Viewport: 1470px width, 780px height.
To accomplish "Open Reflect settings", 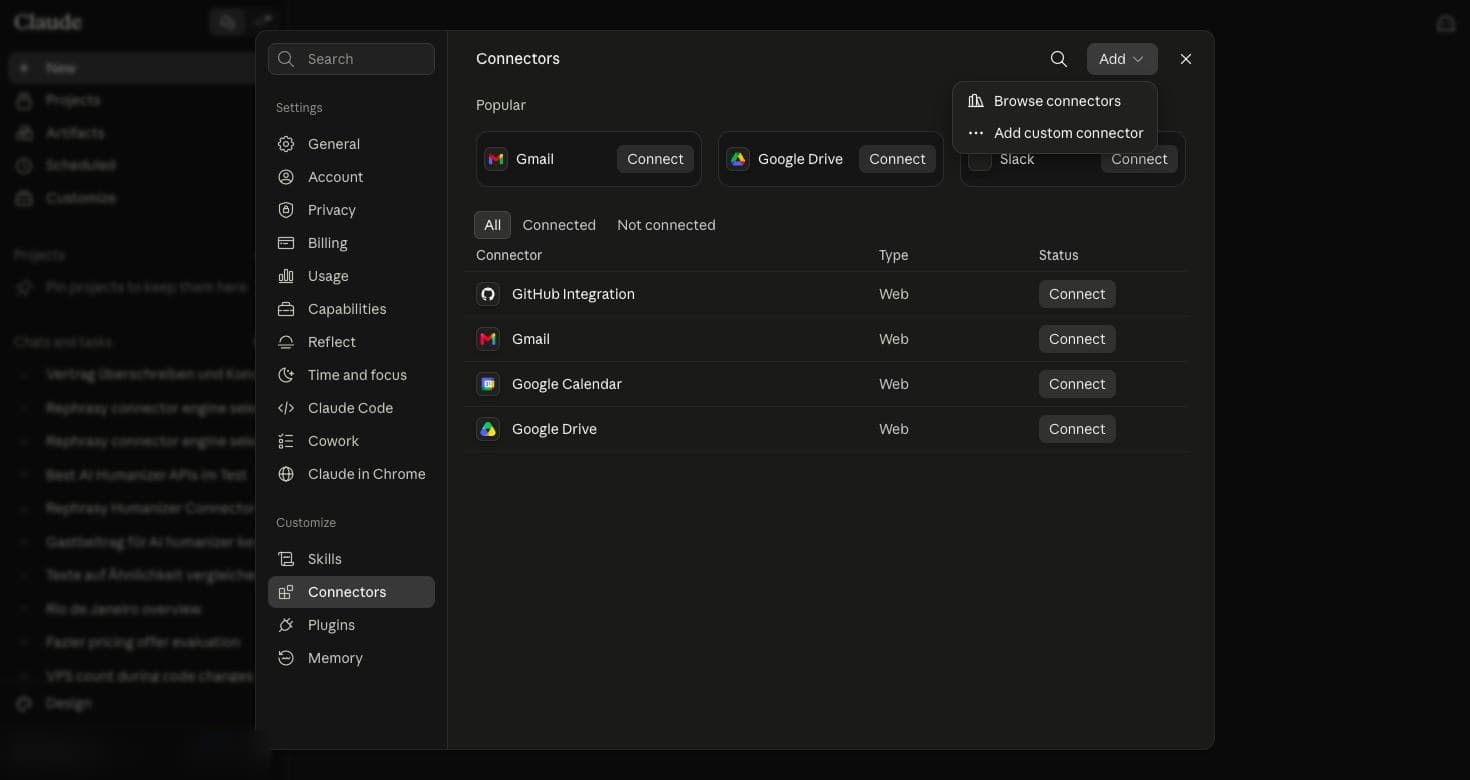I will pyautogui.click(x=351, y=342).
